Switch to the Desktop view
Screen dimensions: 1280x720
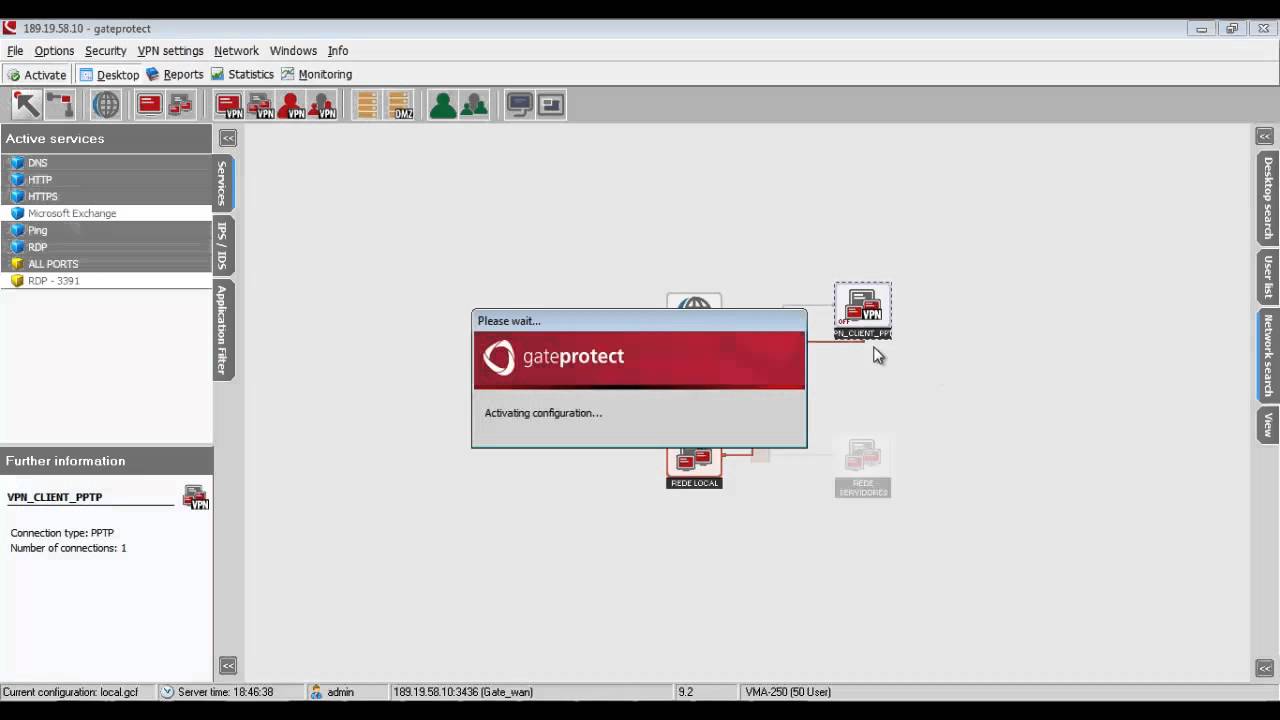(109, 75)
